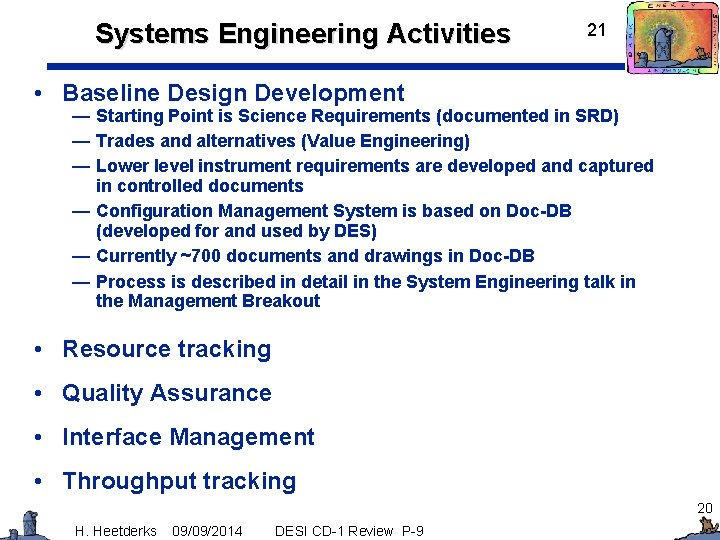The height and width of the screenshot is (540, 720).
Task: Click 'Process is described in detail' line
Action: pos(366,281)
